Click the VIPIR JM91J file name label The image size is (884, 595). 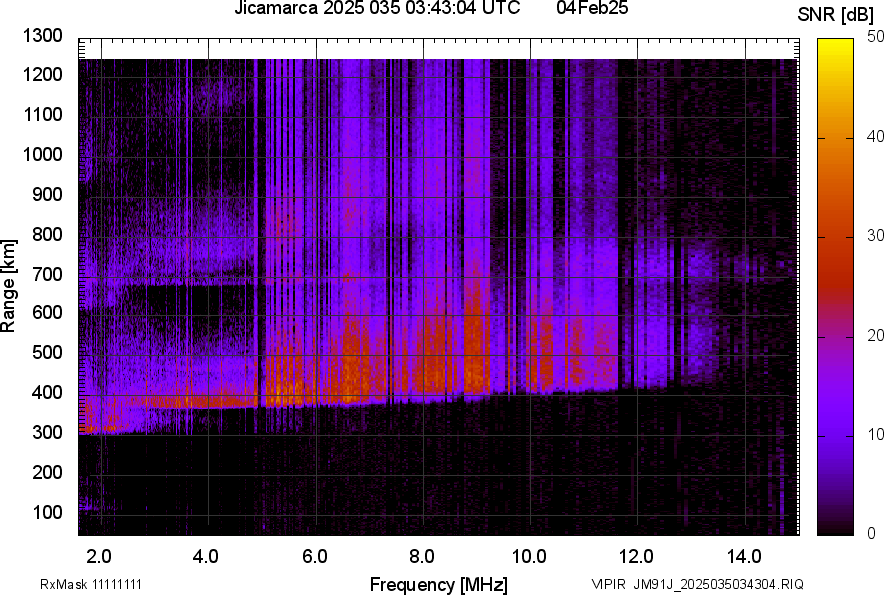[697, 584]
